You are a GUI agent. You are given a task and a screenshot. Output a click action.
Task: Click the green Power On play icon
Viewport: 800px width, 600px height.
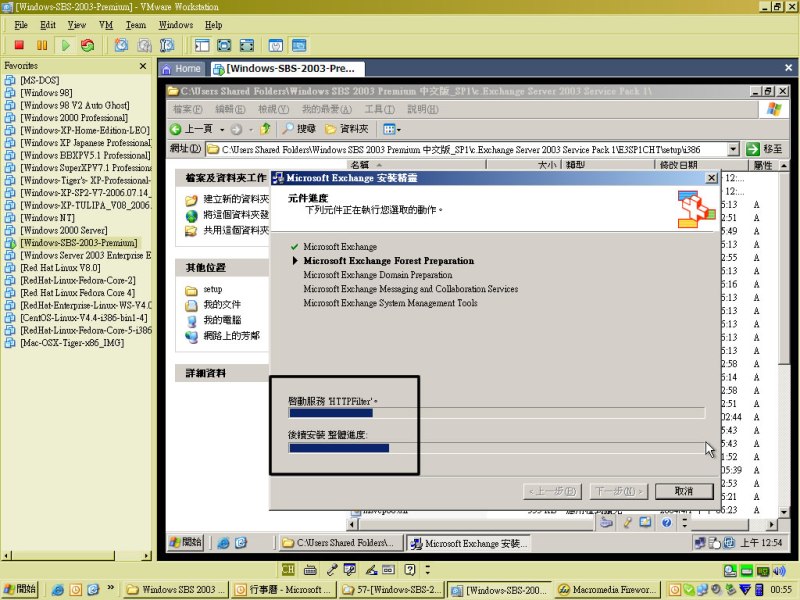coord(65,45)
